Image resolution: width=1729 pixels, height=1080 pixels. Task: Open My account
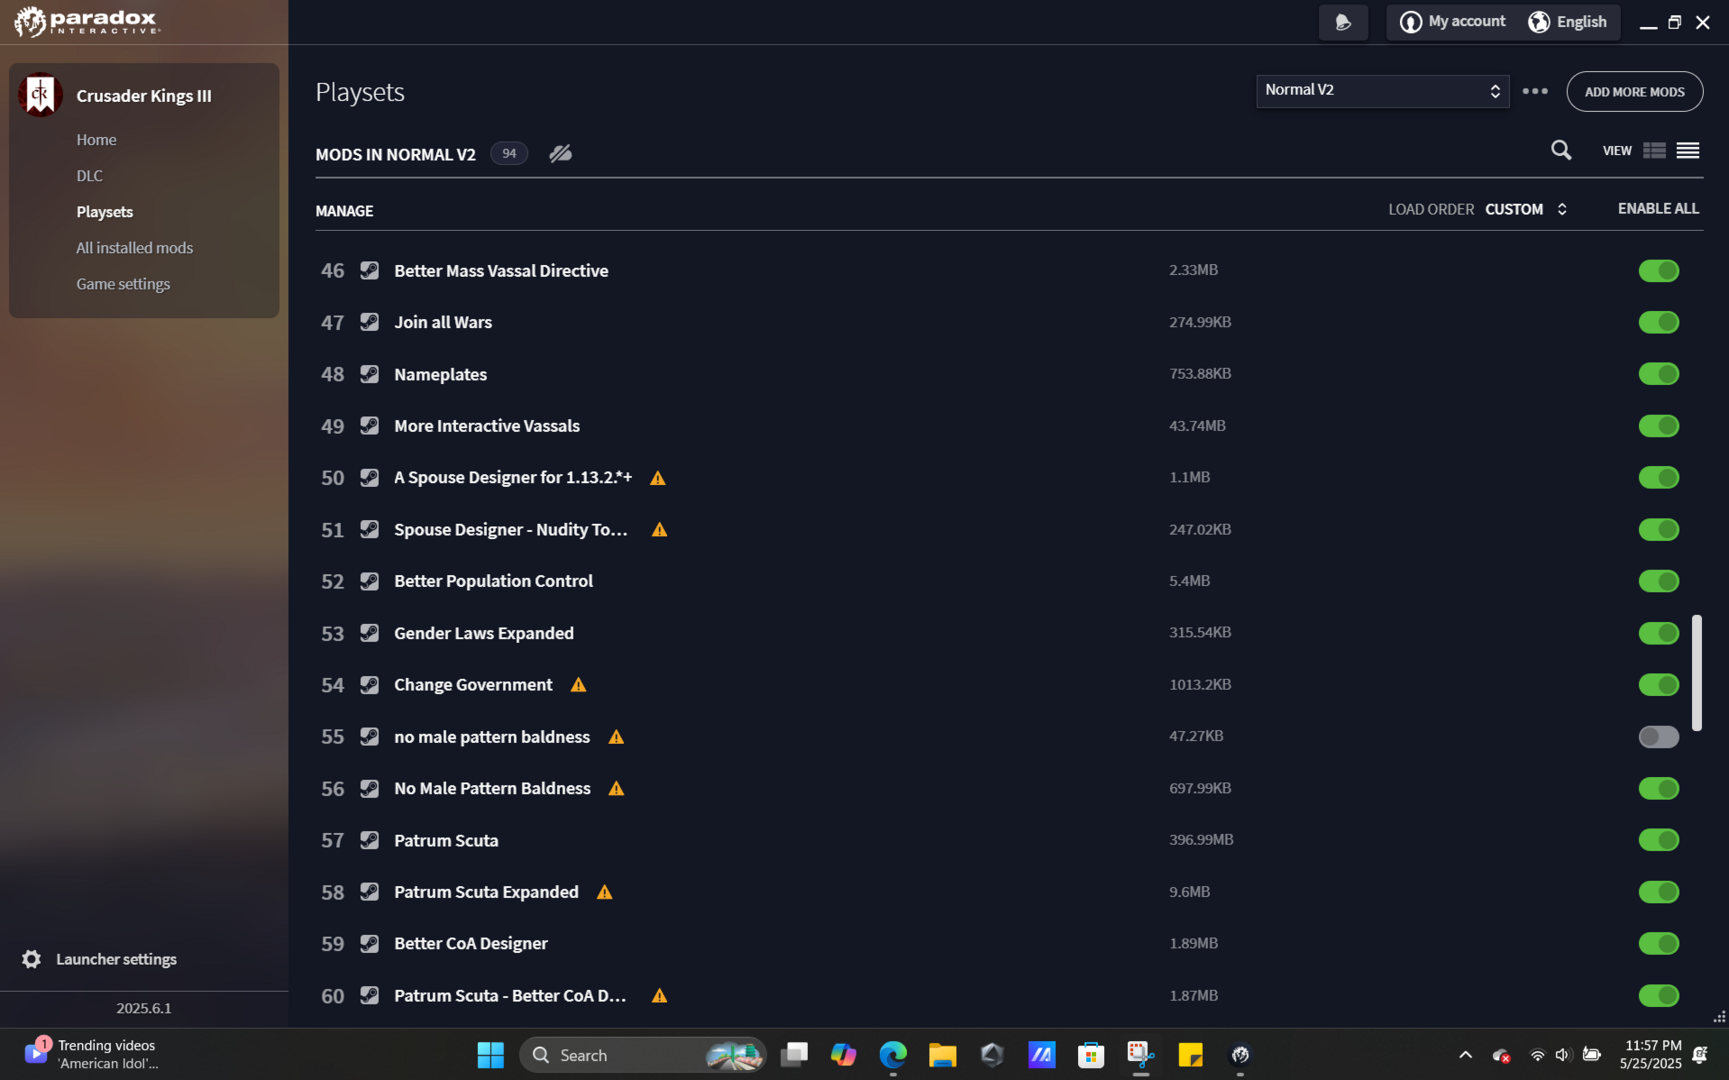[1453, 22]
